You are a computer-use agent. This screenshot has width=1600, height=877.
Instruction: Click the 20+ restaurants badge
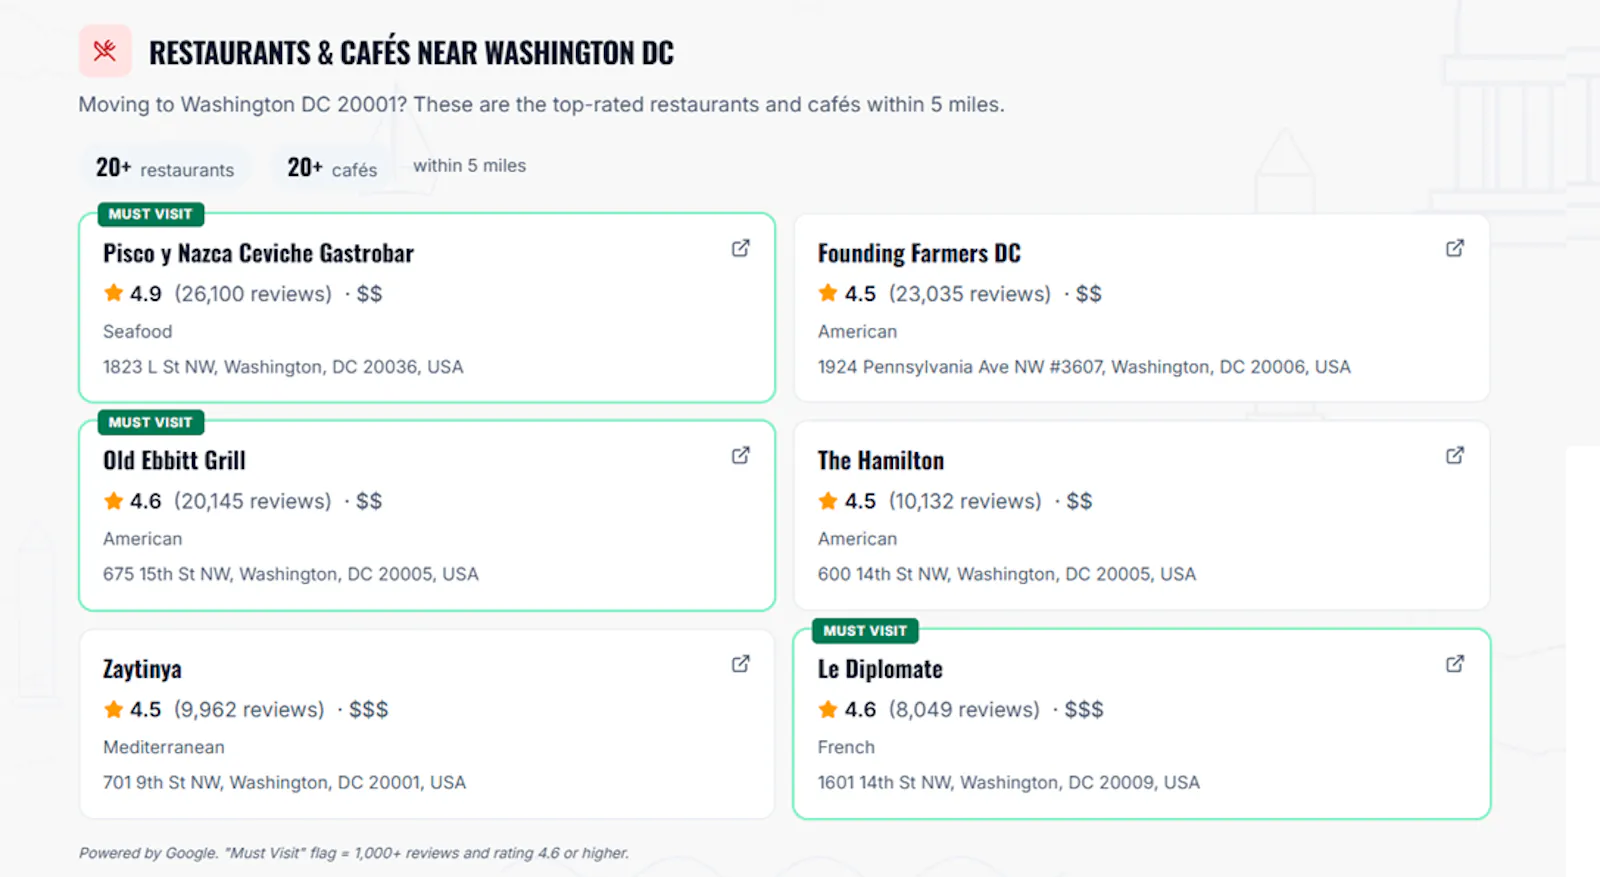[x=165, y=168]
